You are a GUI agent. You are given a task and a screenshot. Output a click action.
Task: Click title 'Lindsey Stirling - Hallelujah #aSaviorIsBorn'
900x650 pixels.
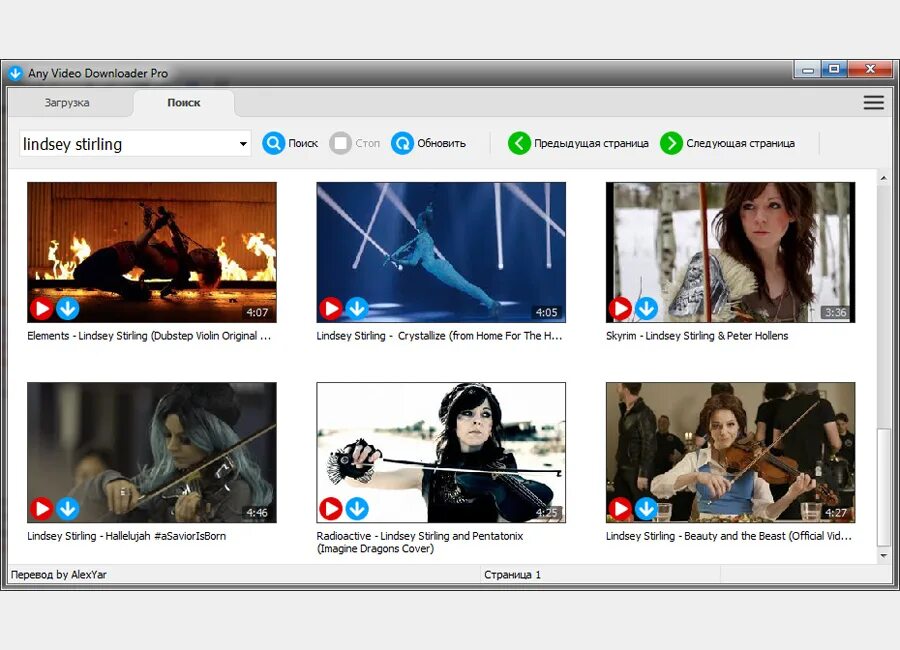coord(126,536)
